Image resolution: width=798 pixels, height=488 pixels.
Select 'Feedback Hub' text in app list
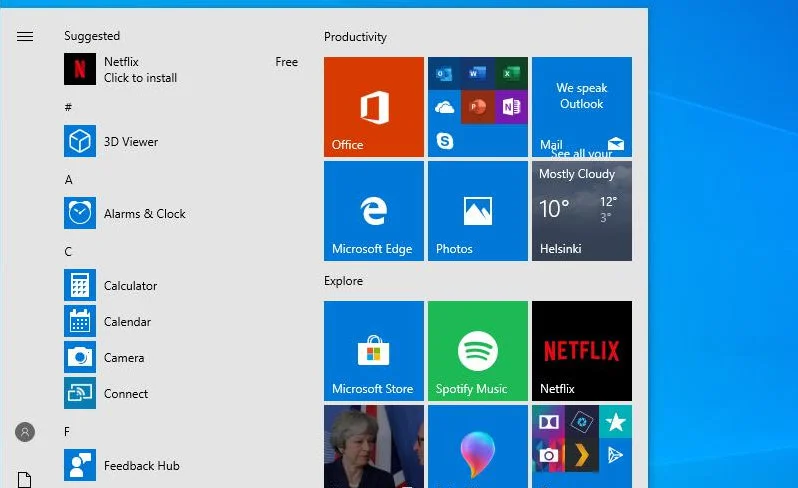click(141, 466)
